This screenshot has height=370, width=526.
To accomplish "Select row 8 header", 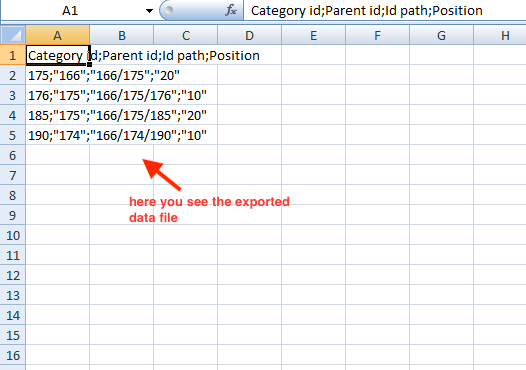I will coord(13,195).
